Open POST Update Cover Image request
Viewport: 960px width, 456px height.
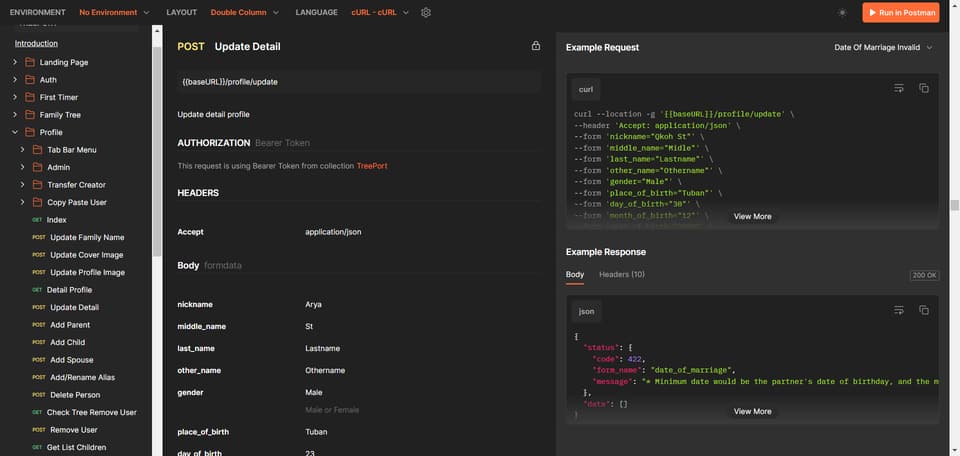click(86, 255)
